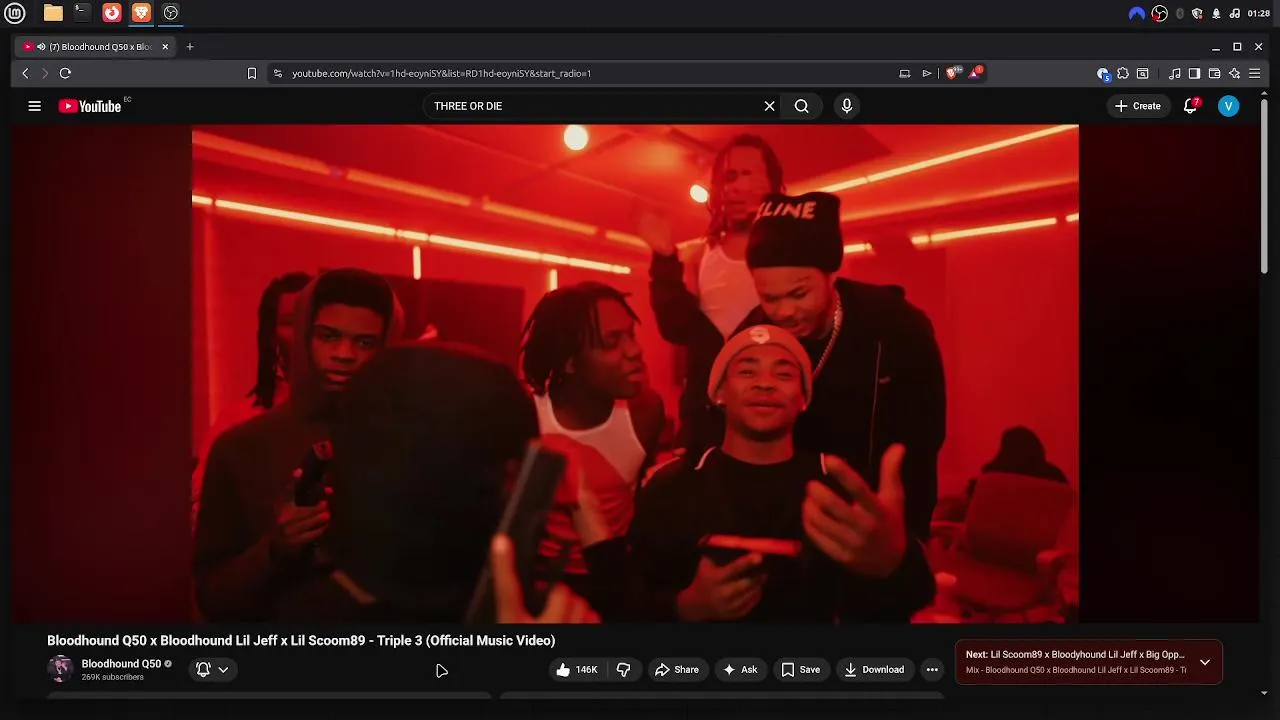This screenshot has height=720, width=1280.
Task: Open the Create button
Action: [x=1138, y=106]
